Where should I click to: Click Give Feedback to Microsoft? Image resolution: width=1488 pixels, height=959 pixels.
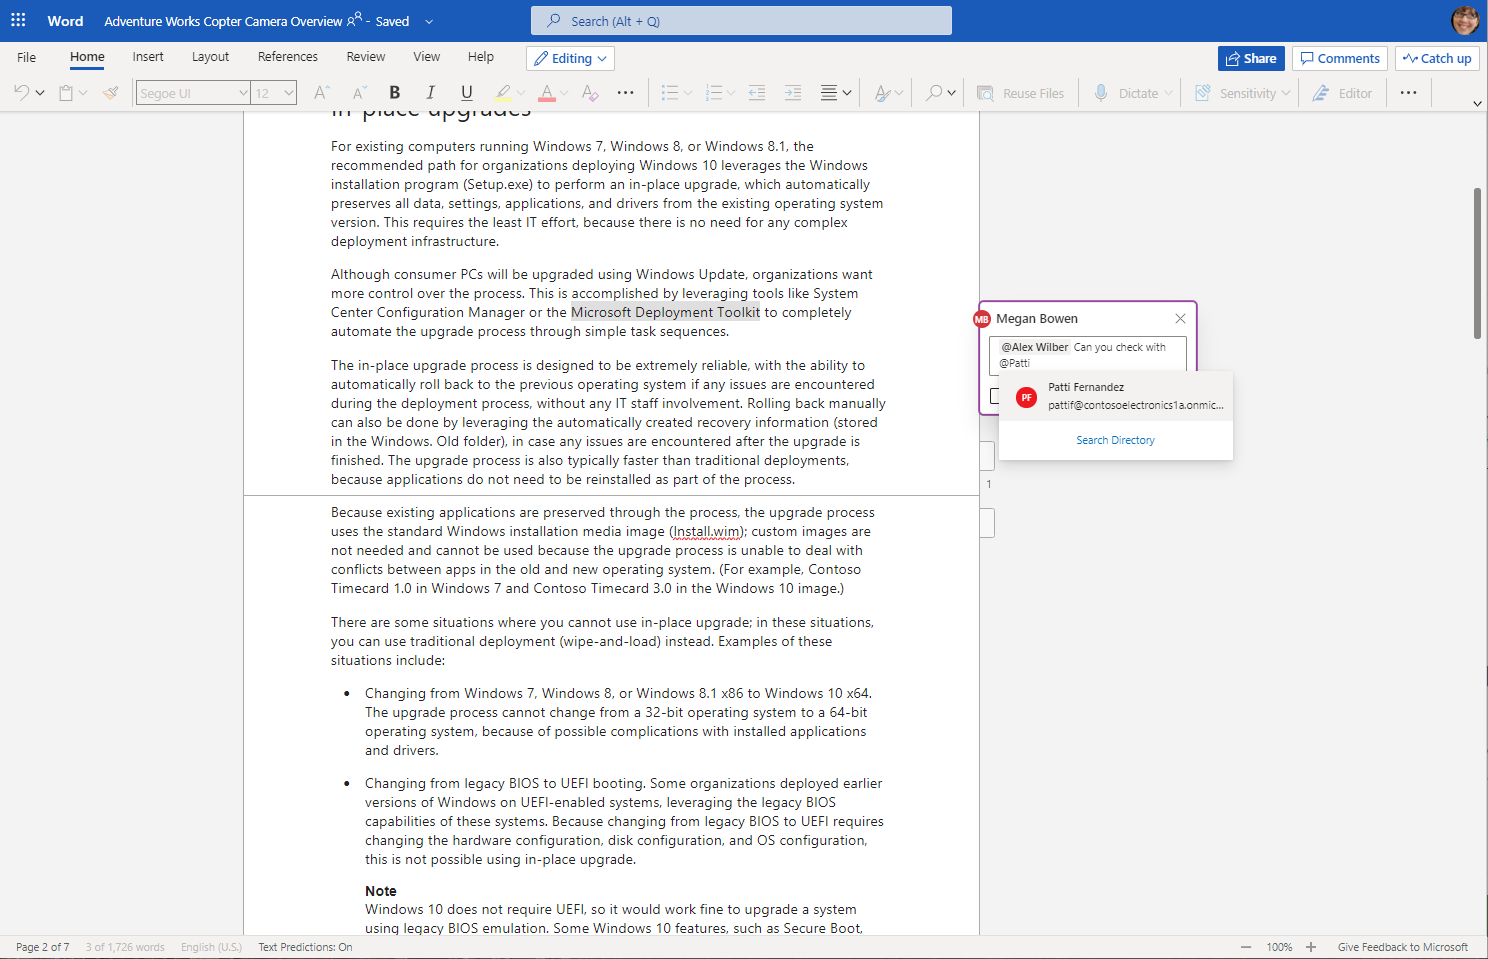pos(1403,947)
